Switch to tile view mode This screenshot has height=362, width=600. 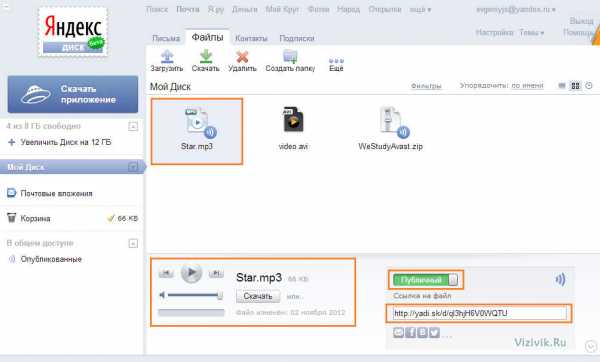click(575, 86)
